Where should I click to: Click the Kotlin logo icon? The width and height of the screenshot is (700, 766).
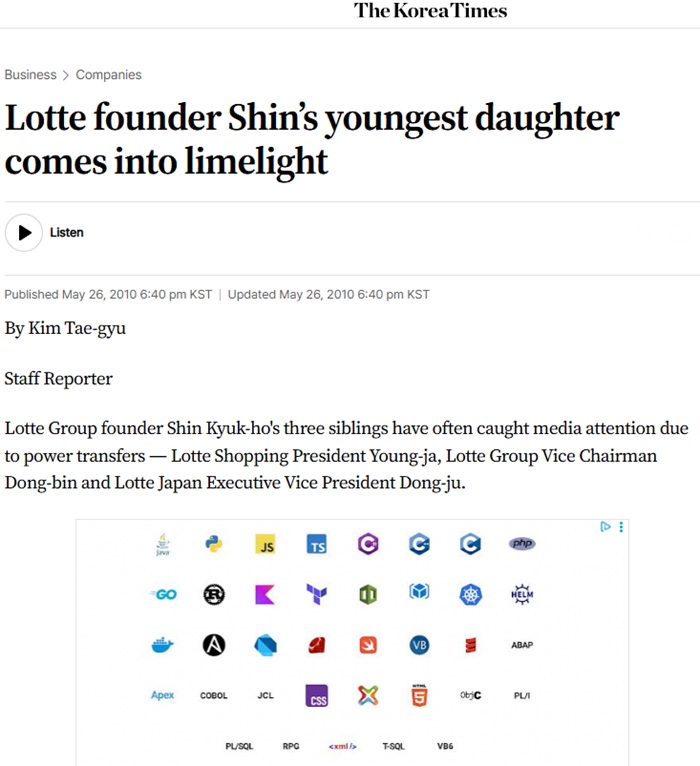click(265, 595)
